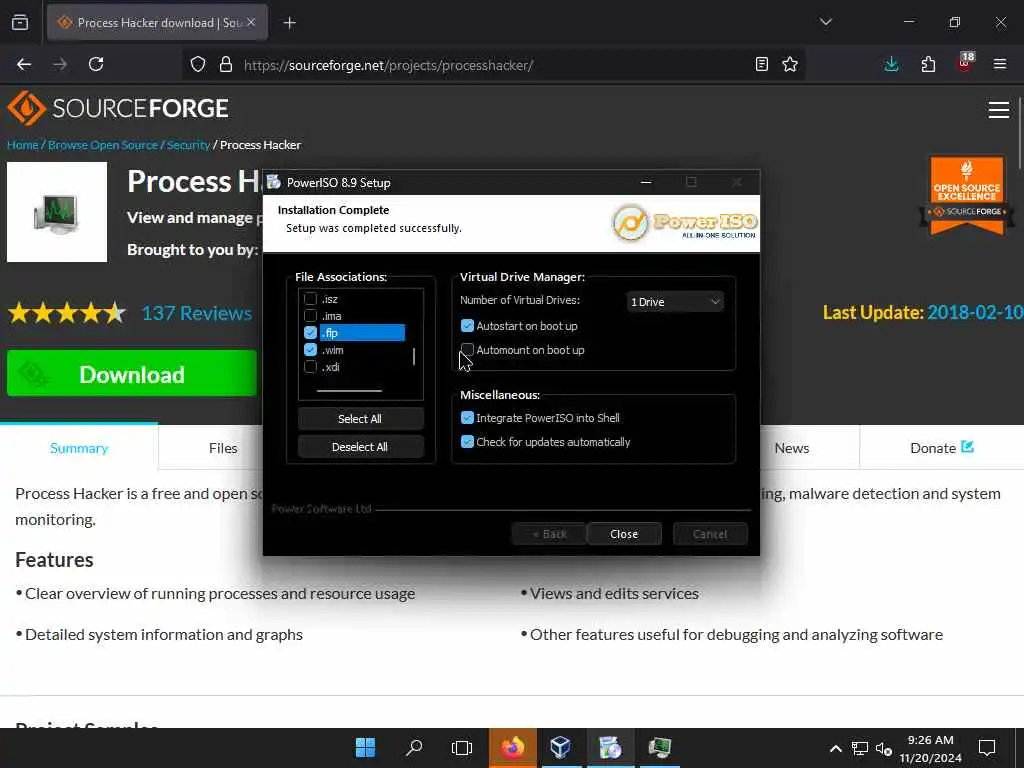This screenshot has height=768, width=1024.
Task: Click the network tray icon
Action: click(x=859, y=748)
